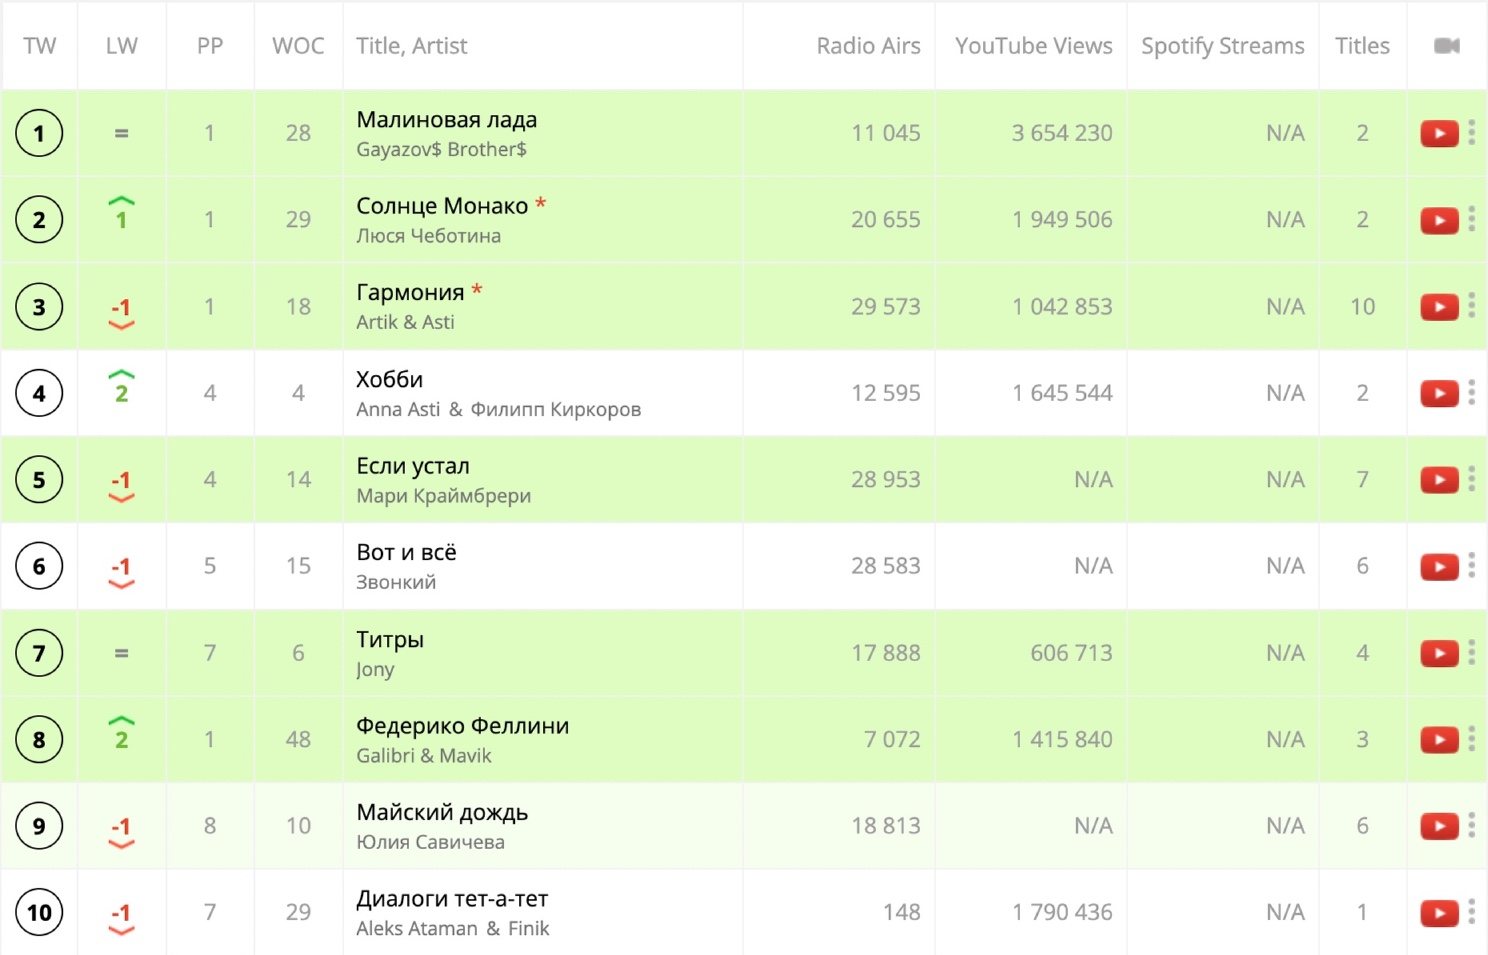1488x955 pixels.
Task: Open YouTube icon for Титры by Jony
Action: coord(1439,653)
